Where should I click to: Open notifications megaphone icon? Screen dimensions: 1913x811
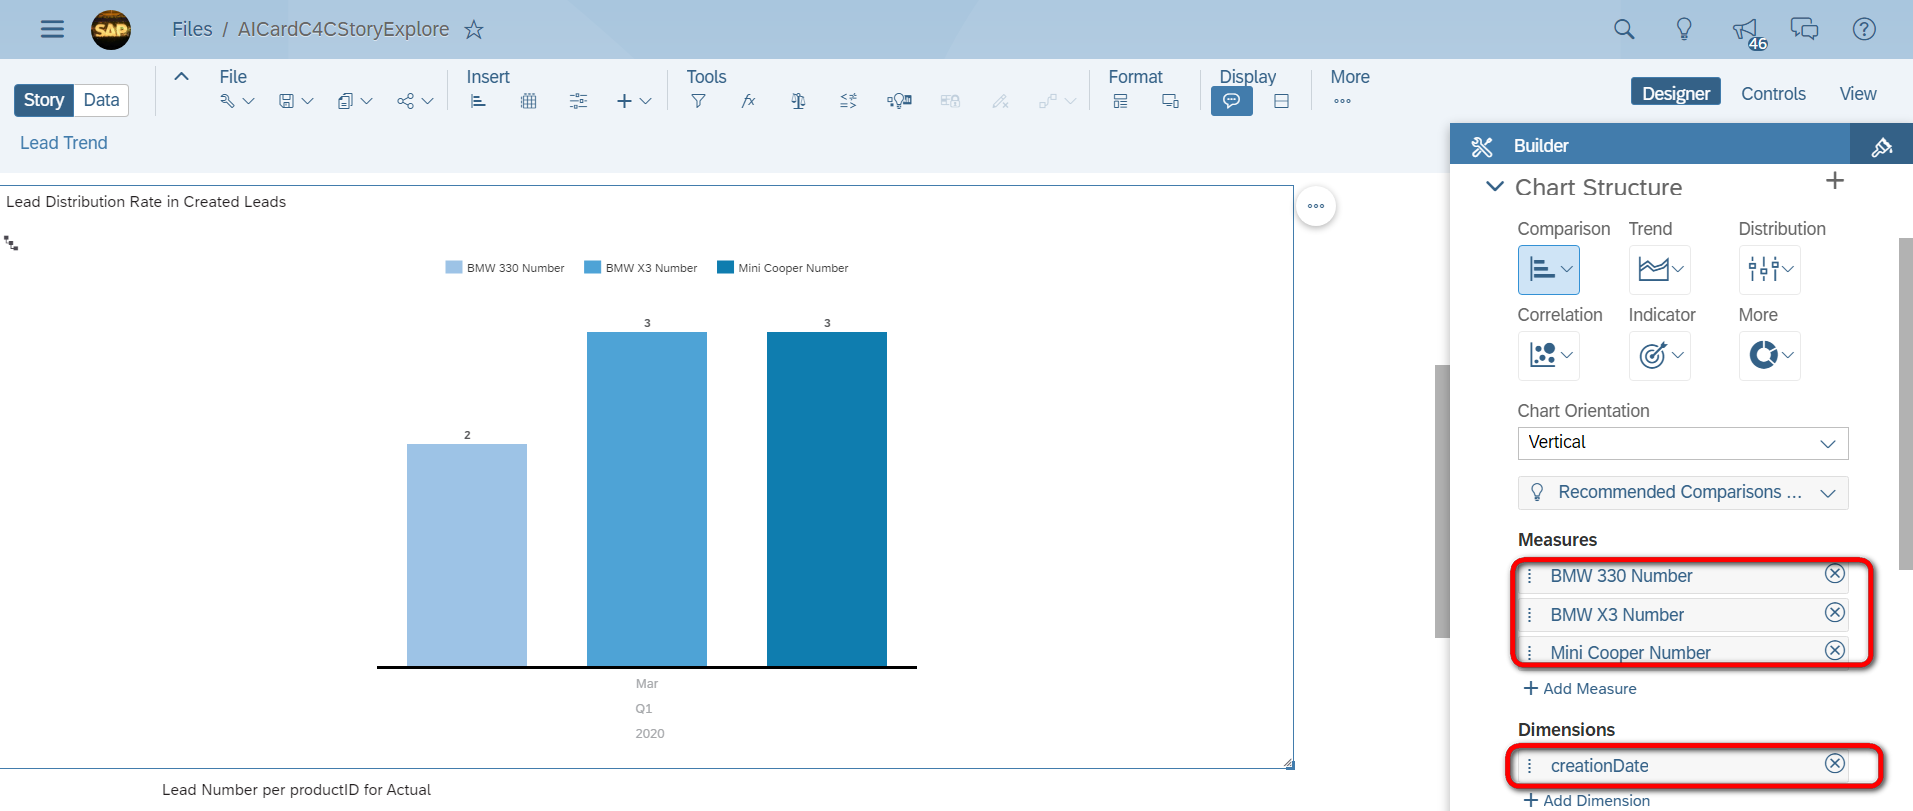click(1746, 31)
